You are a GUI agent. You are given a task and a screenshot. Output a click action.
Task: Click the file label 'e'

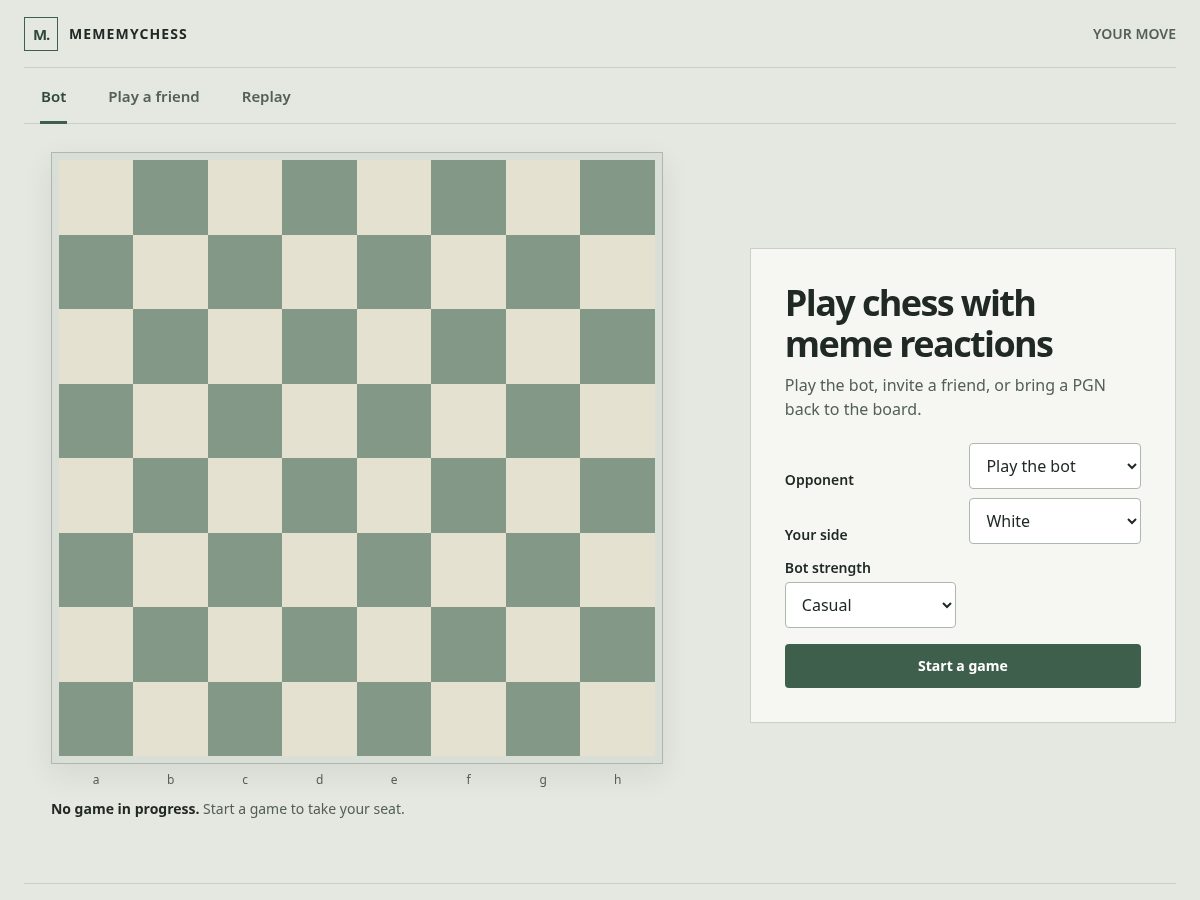394,780
